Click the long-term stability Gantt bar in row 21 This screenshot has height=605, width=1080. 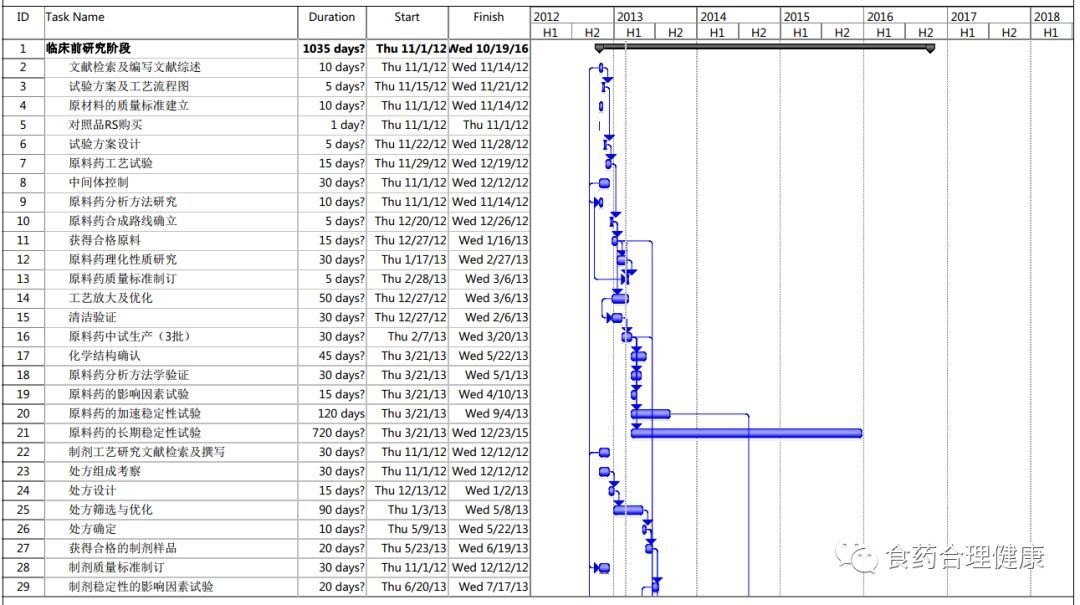747,433
